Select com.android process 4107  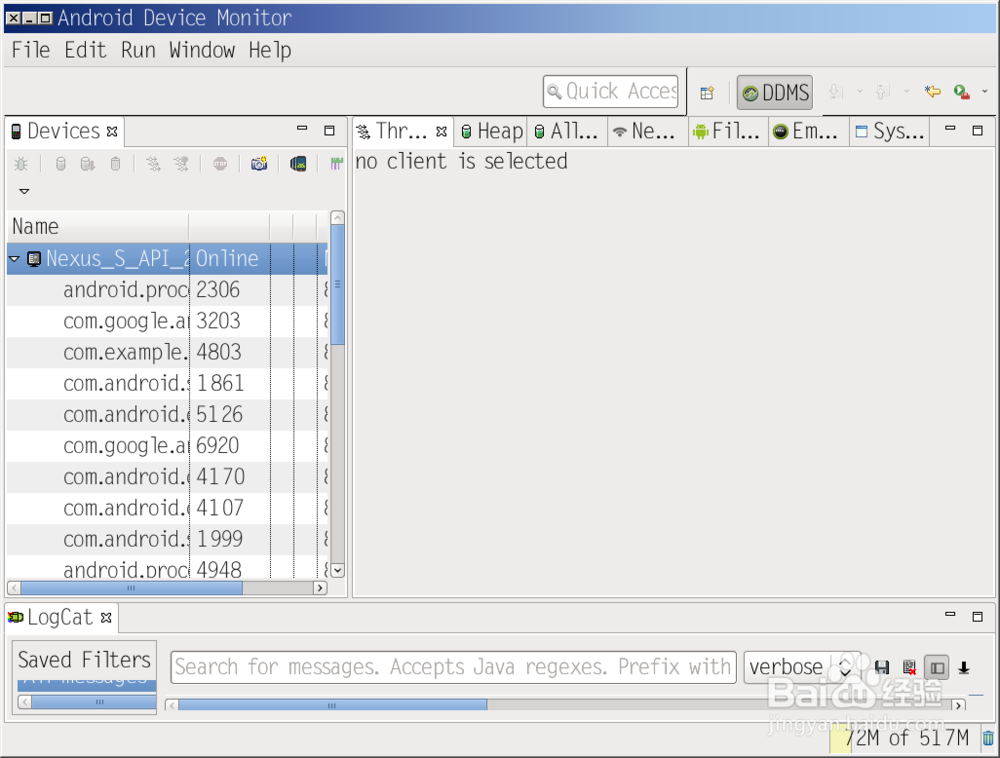[x=167, y=509]
